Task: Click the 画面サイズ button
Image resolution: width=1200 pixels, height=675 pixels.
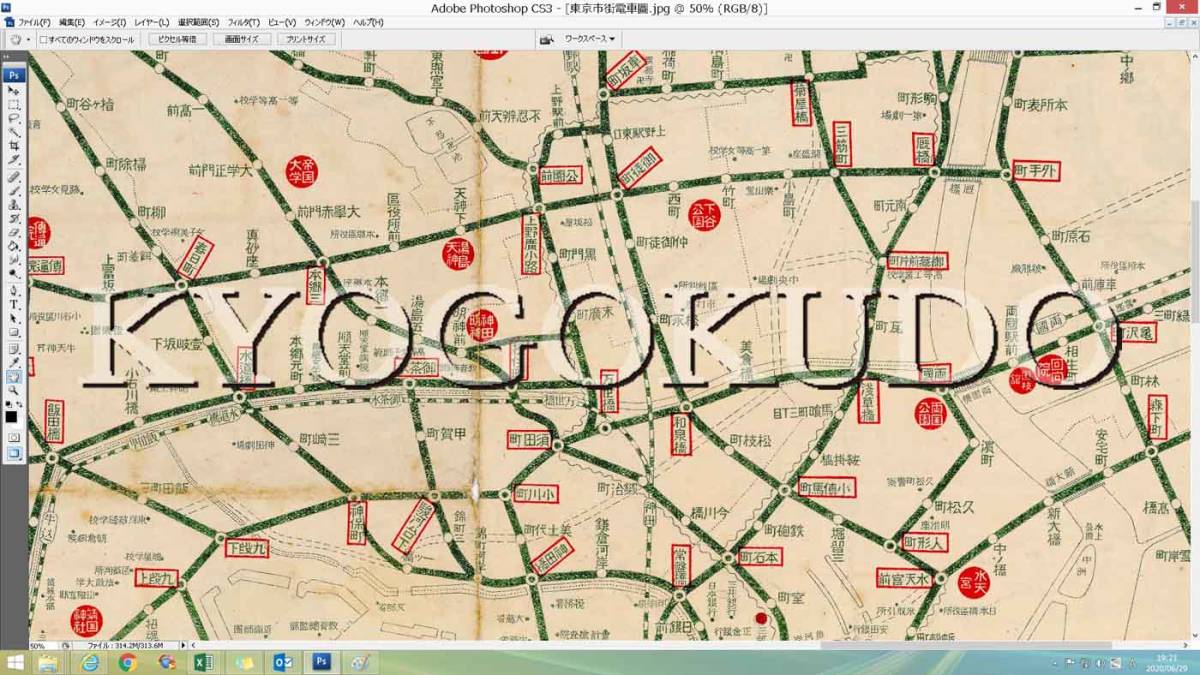Action: click(x=242, y=39)
